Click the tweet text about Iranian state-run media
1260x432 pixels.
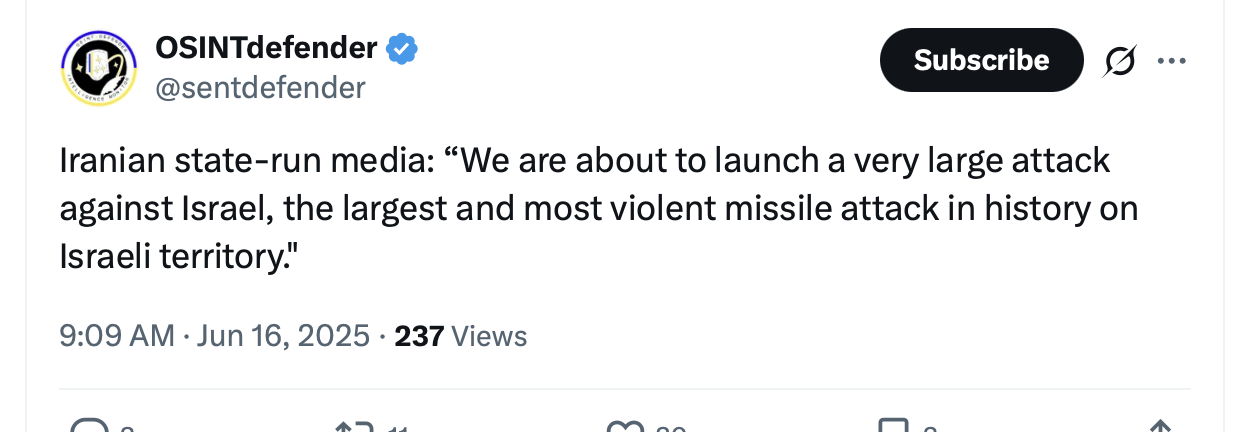[x=599, y=209]
